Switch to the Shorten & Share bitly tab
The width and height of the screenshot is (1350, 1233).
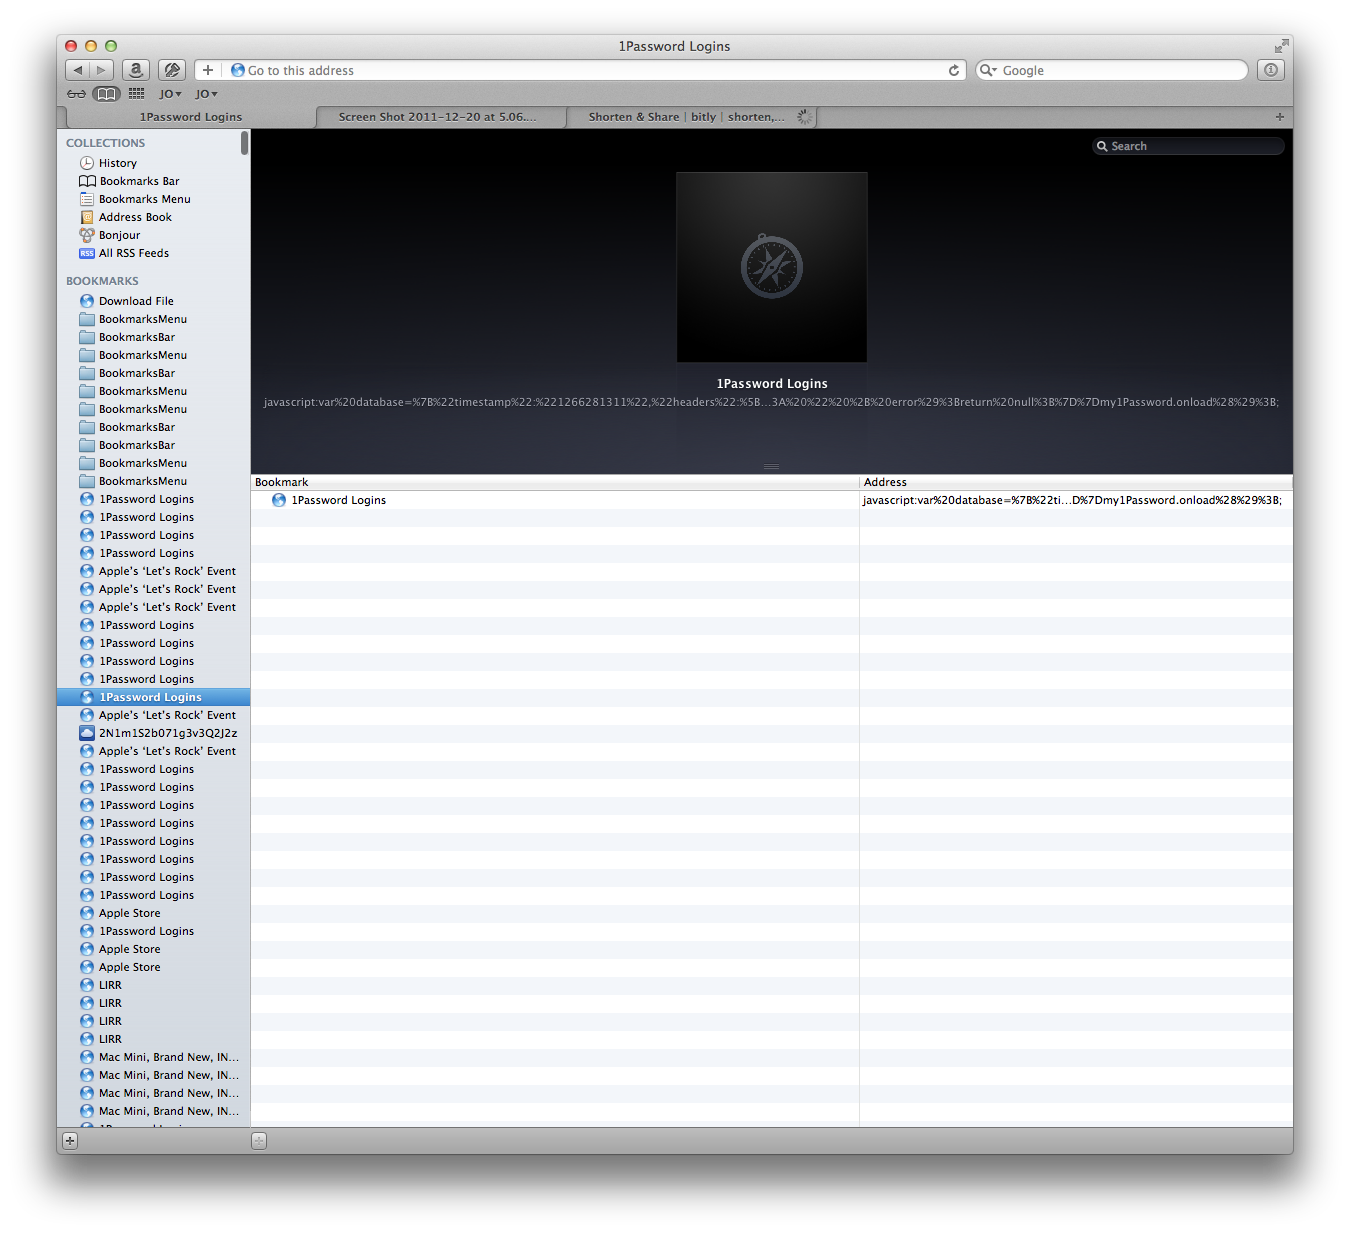coord(691,117)
